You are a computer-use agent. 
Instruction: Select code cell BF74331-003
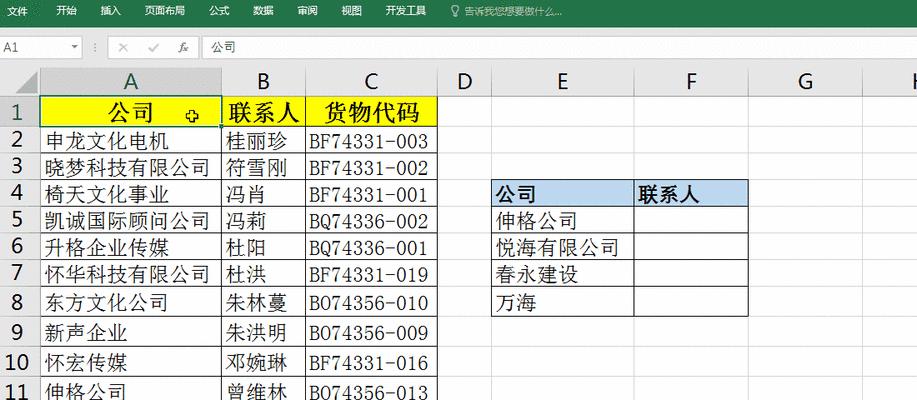coord(371,140)
